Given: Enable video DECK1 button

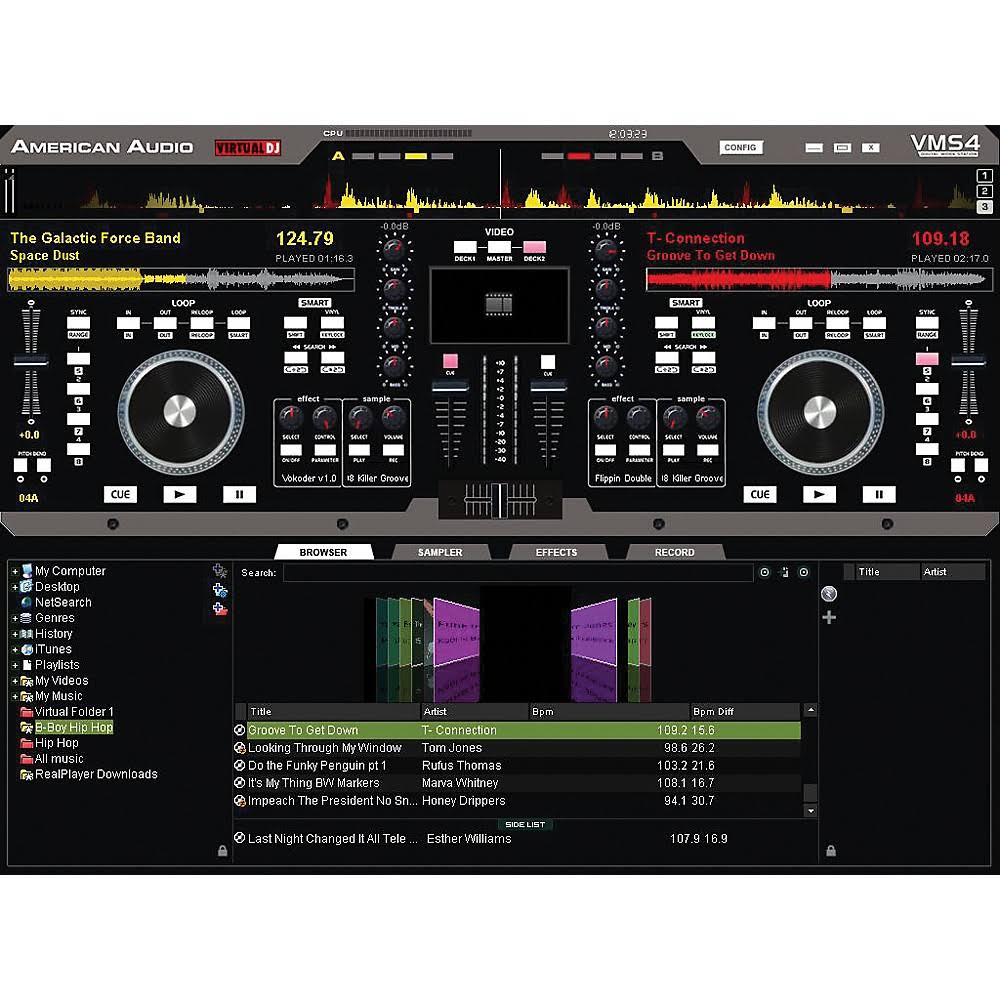Looking at the screenshot, I should pos(465,247).
